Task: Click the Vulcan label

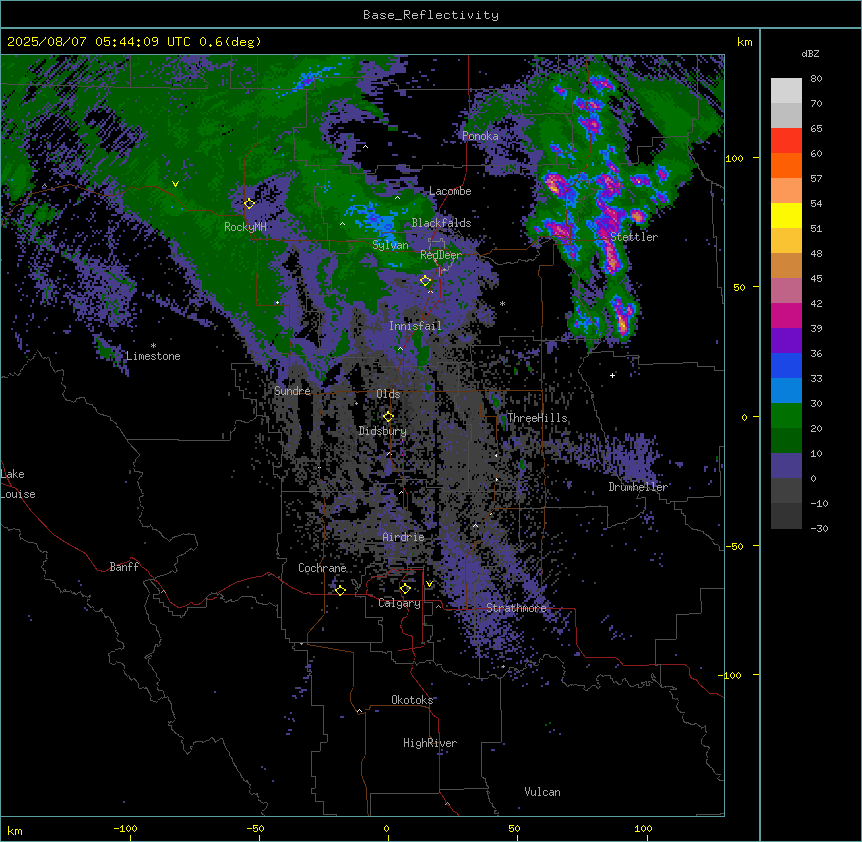Action: [543, 792]
